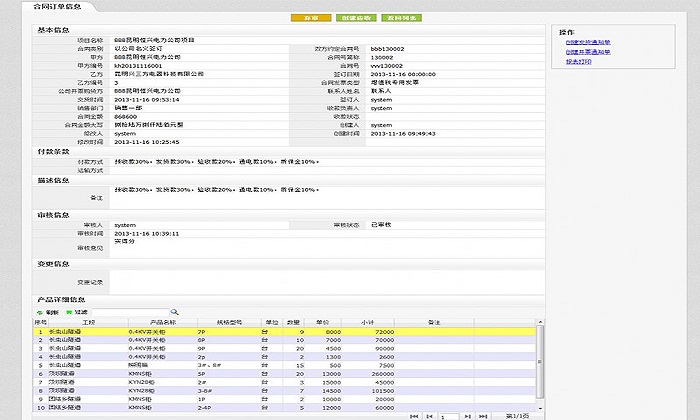This screenshot has width=700, height=420.
Task: Click the 单位 column header
Action: 272,322
